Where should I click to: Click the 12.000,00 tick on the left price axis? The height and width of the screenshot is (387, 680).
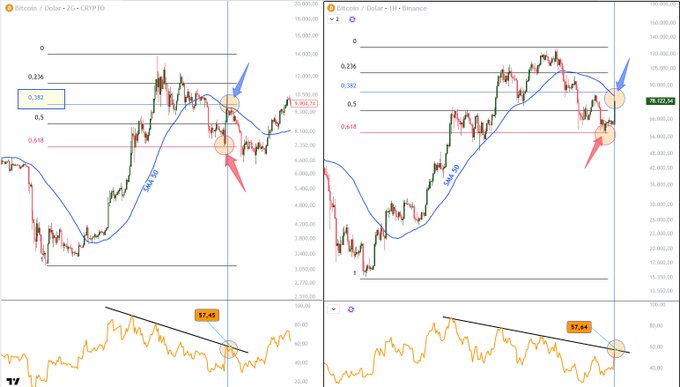[x=306, y=76]
